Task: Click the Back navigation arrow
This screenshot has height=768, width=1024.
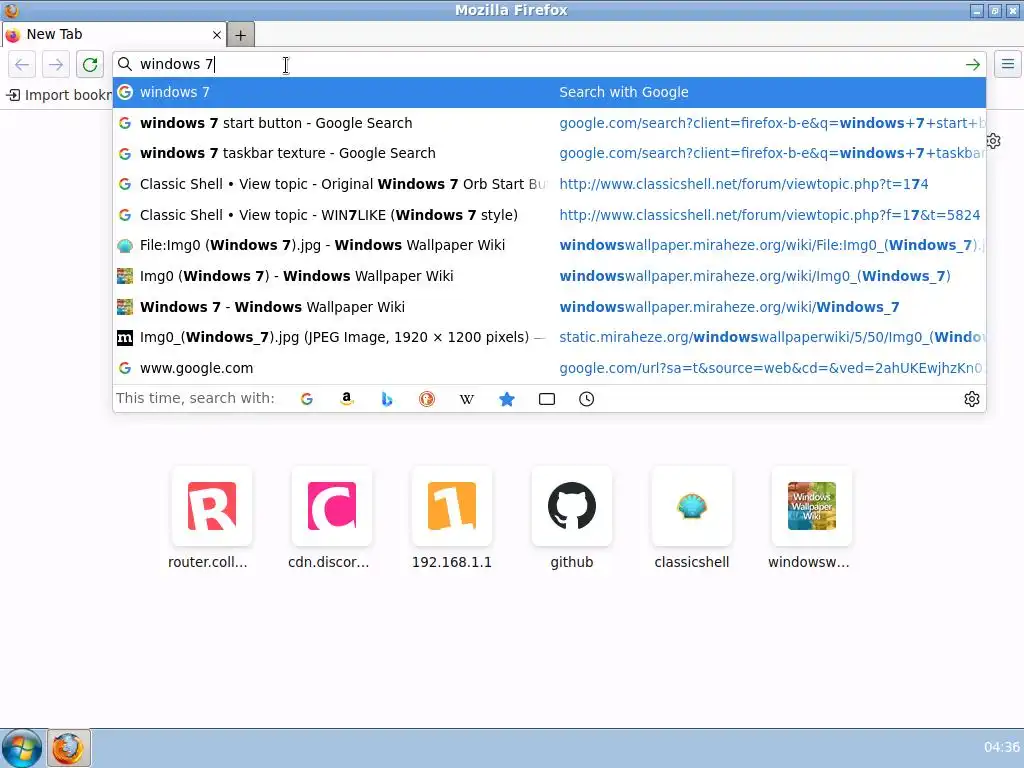Action: click(x=22, y=65)
